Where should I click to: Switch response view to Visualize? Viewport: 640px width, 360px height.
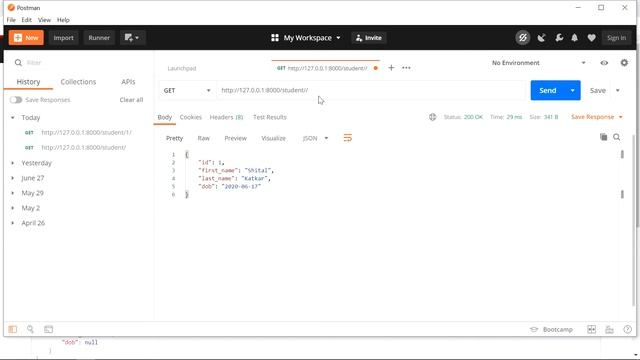[273, 138]
